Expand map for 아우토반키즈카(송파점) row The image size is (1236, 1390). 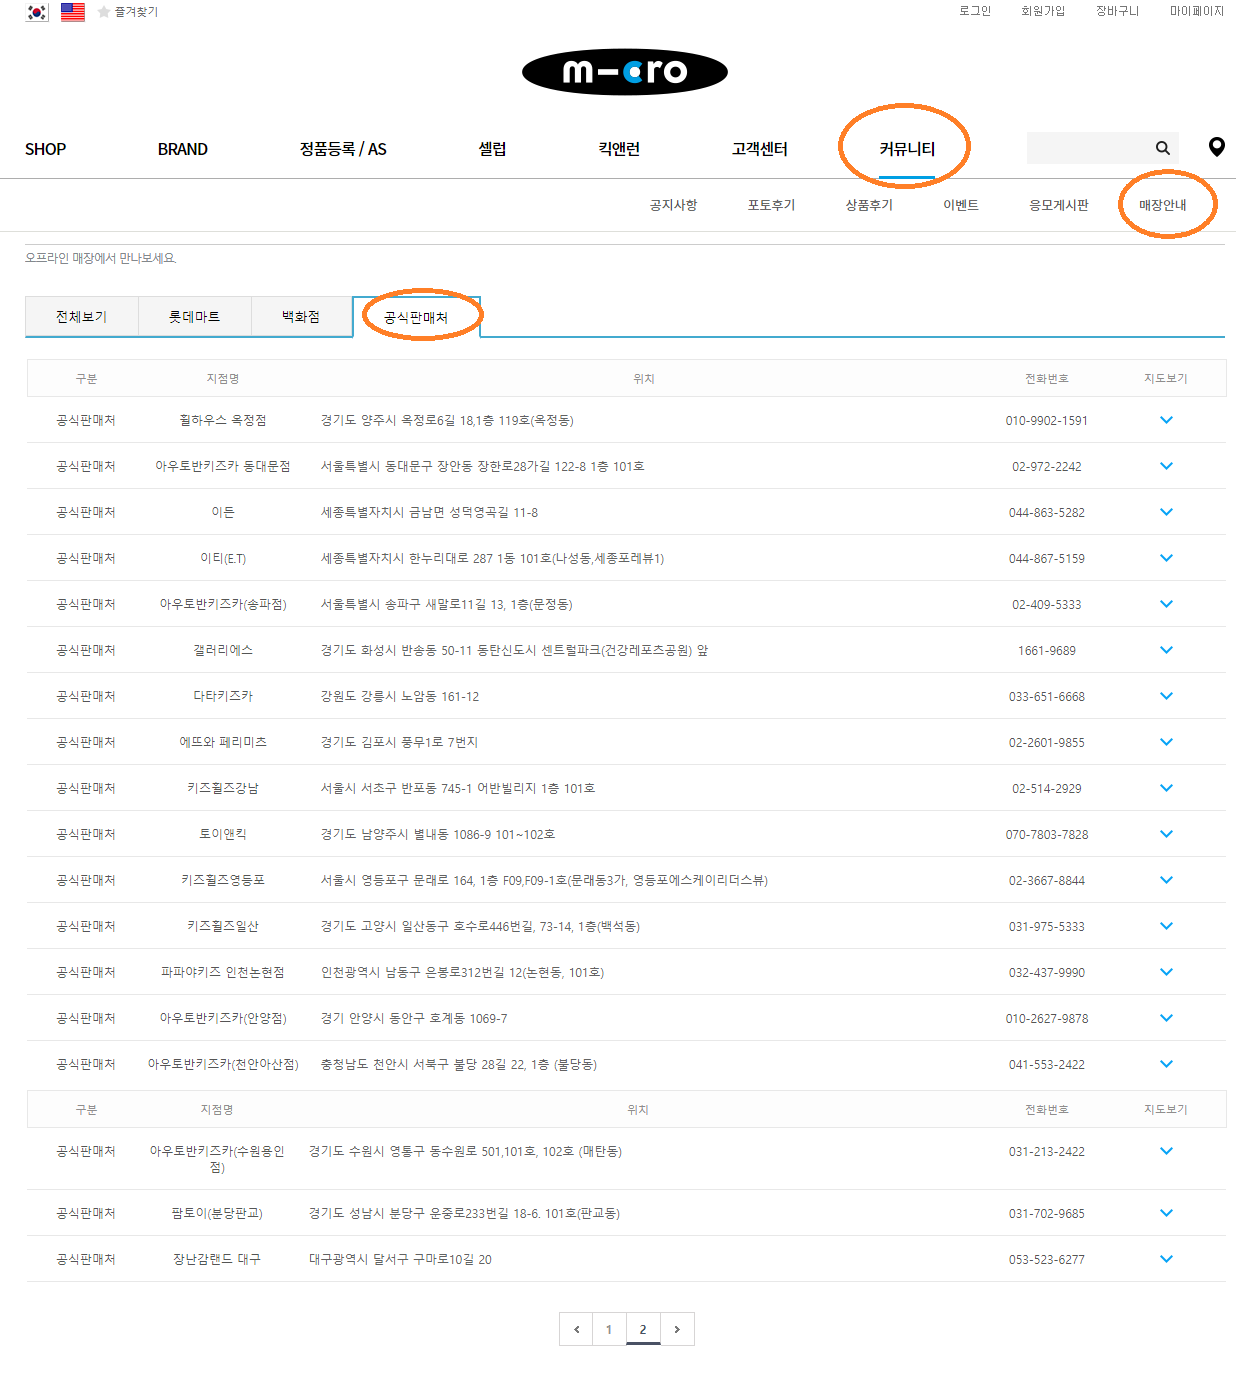[1166, 604]
